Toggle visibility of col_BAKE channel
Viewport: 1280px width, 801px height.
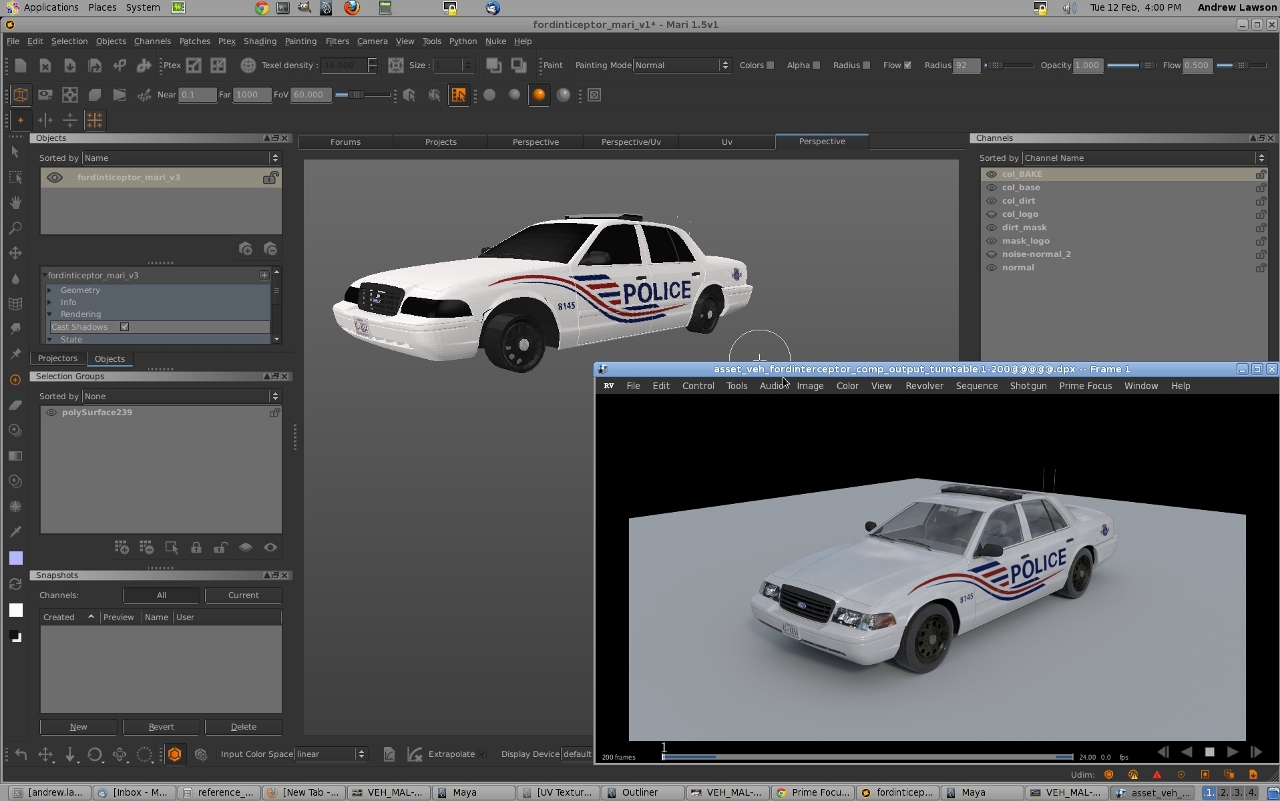tap(991, 174)
